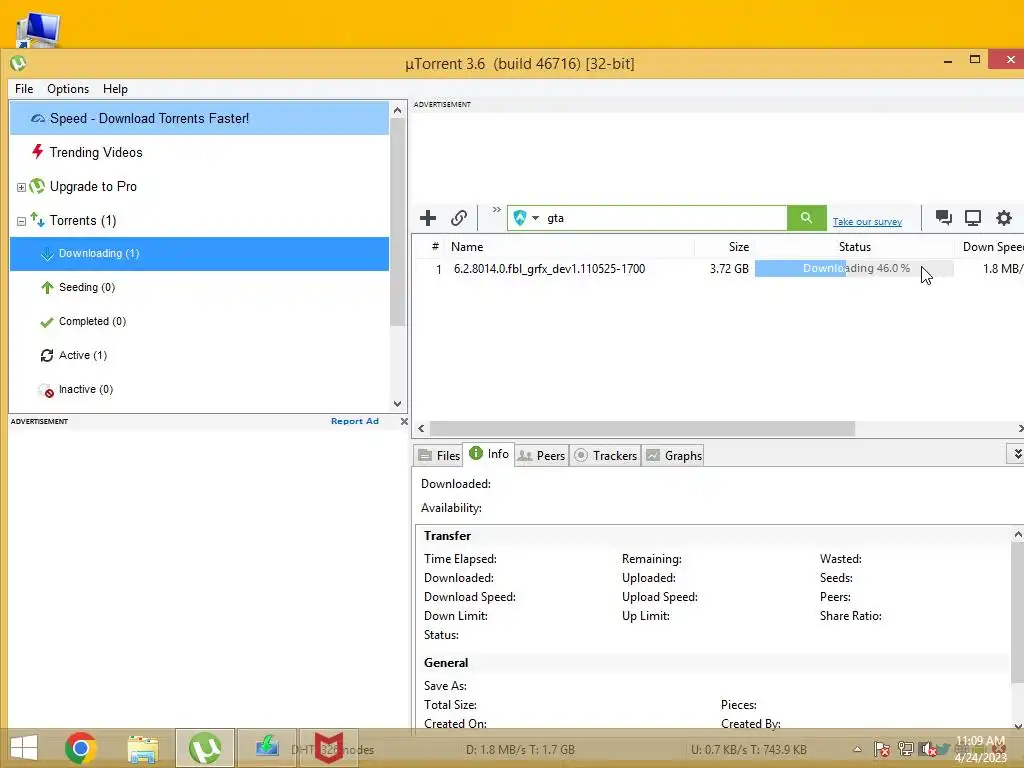Select the Seeding (0) filter

coord(87,287)
